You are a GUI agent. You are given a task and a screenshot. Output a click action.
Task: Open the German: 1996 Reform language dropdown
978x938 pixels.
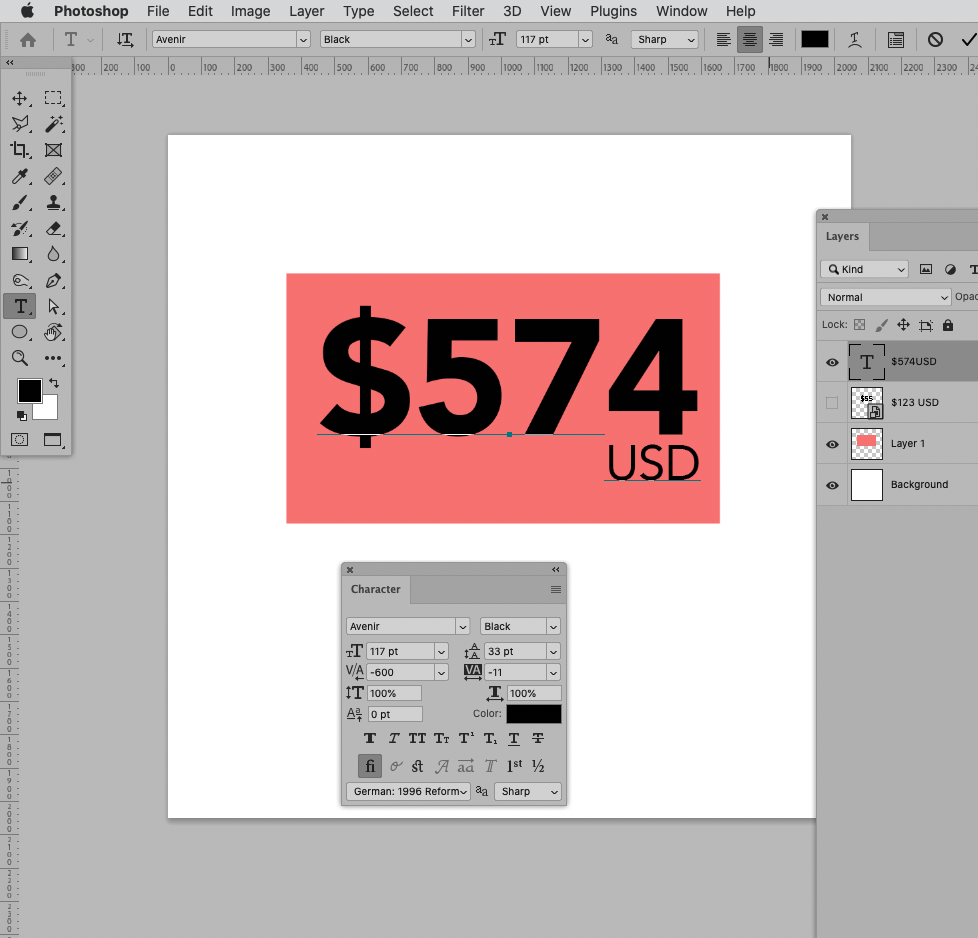[x=408, y=791]
